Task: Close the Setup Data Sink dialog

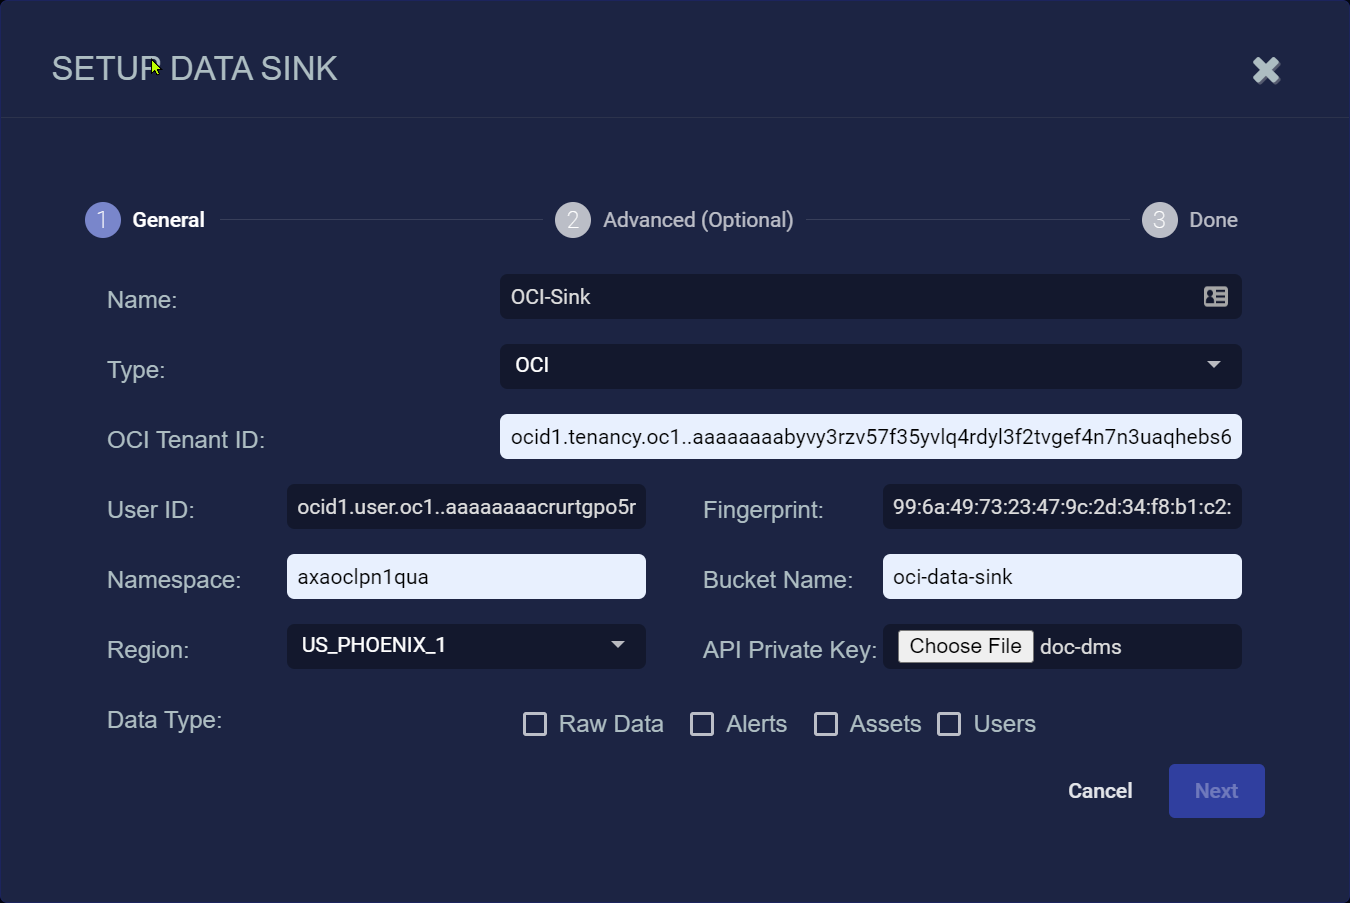Action: click(x=1266, y=70)
